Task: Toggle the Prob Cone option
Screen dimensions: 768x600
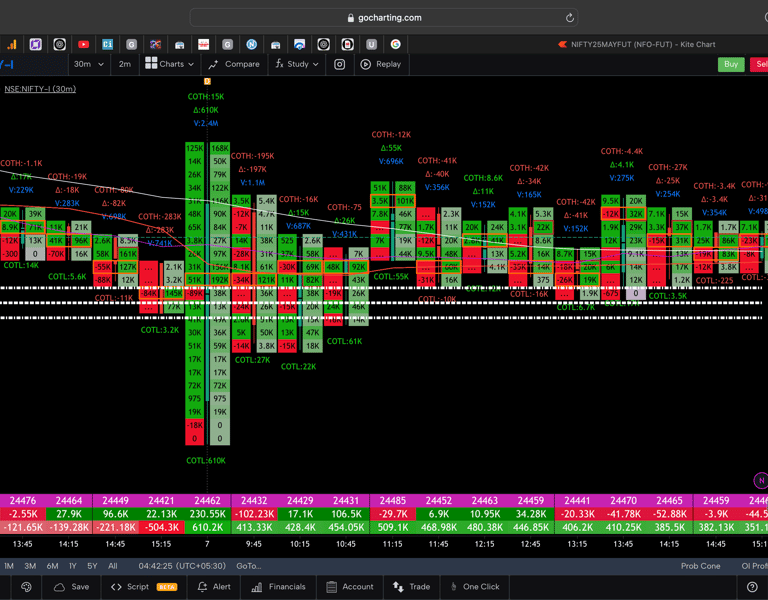Action: pos(700,566)
